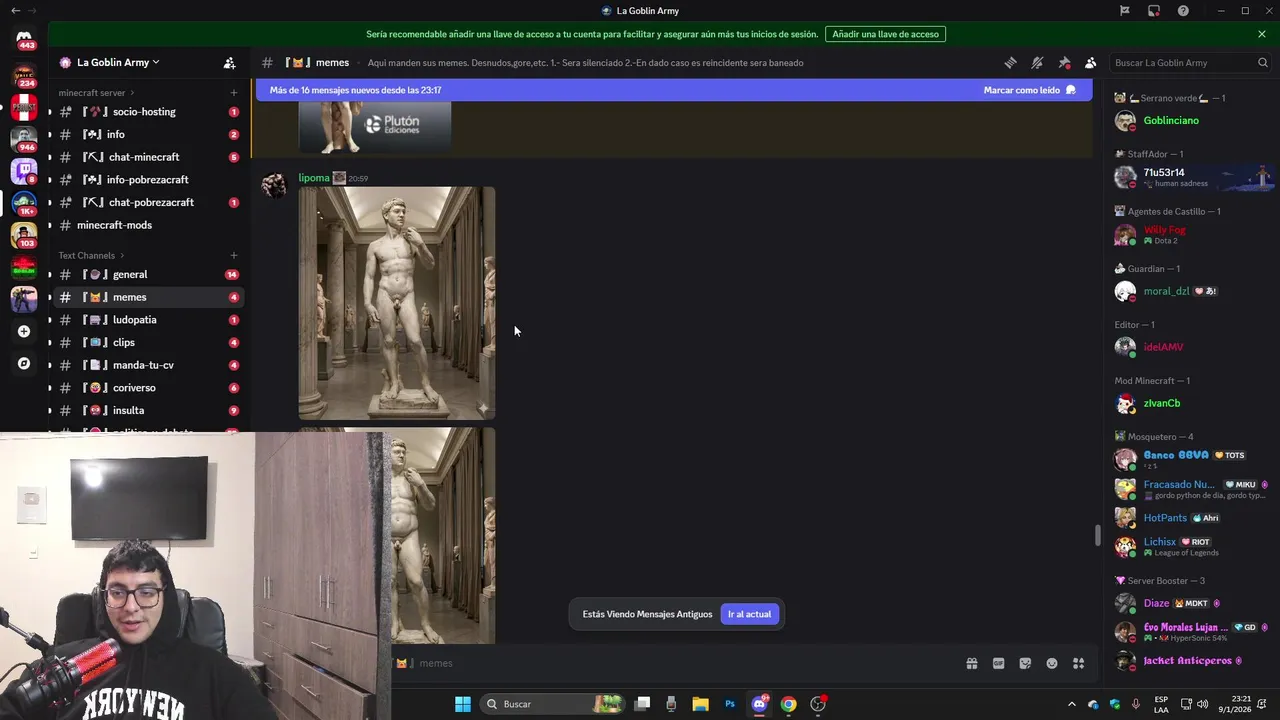Screen dimensions: 1280x720
Task: Select the memes channel in sidebar
Action: [148, 297]
